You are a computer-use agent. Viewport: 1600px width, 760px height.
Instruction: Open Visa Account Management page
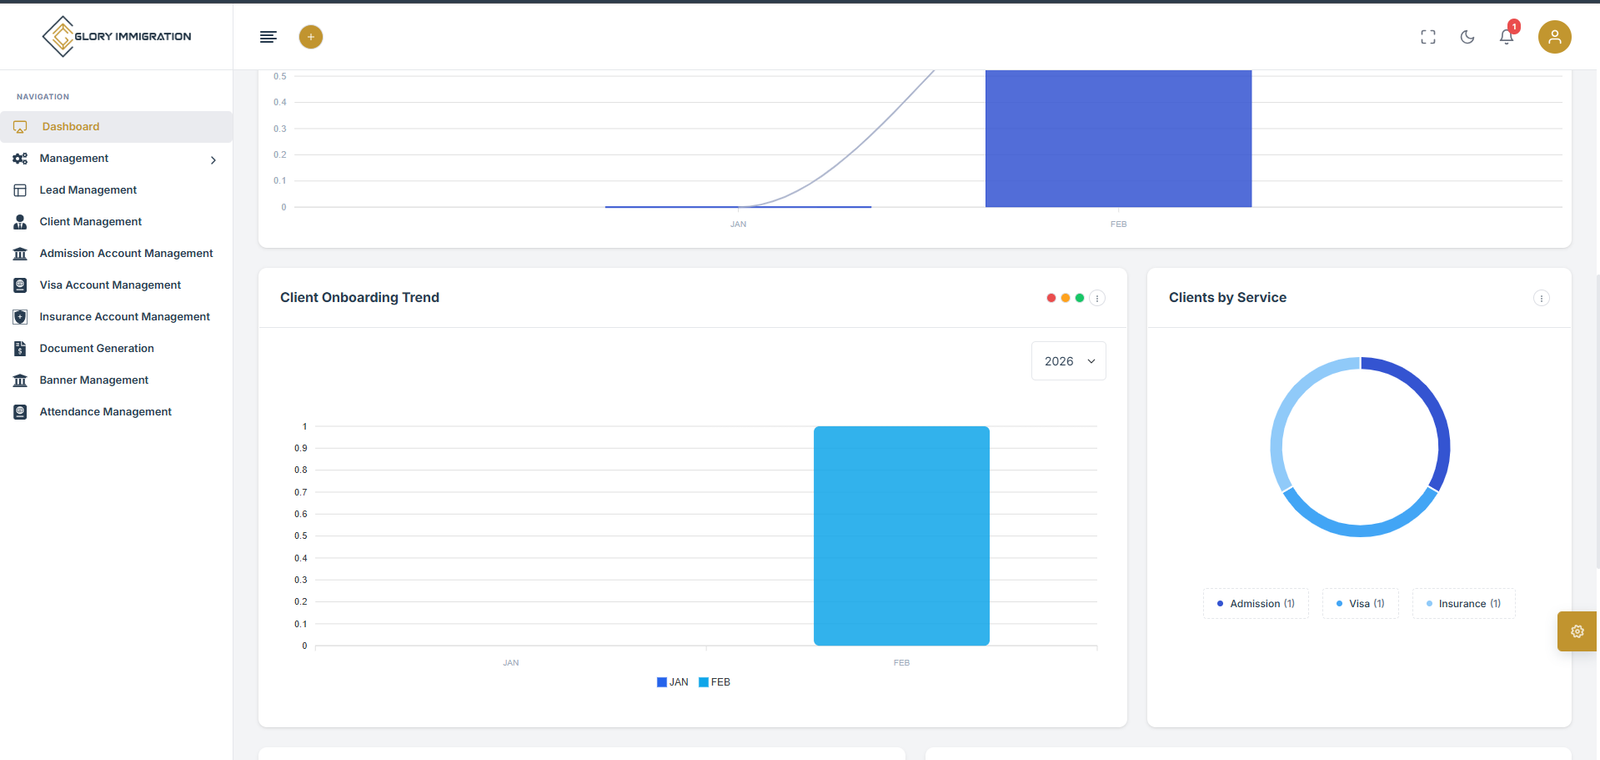110,285
